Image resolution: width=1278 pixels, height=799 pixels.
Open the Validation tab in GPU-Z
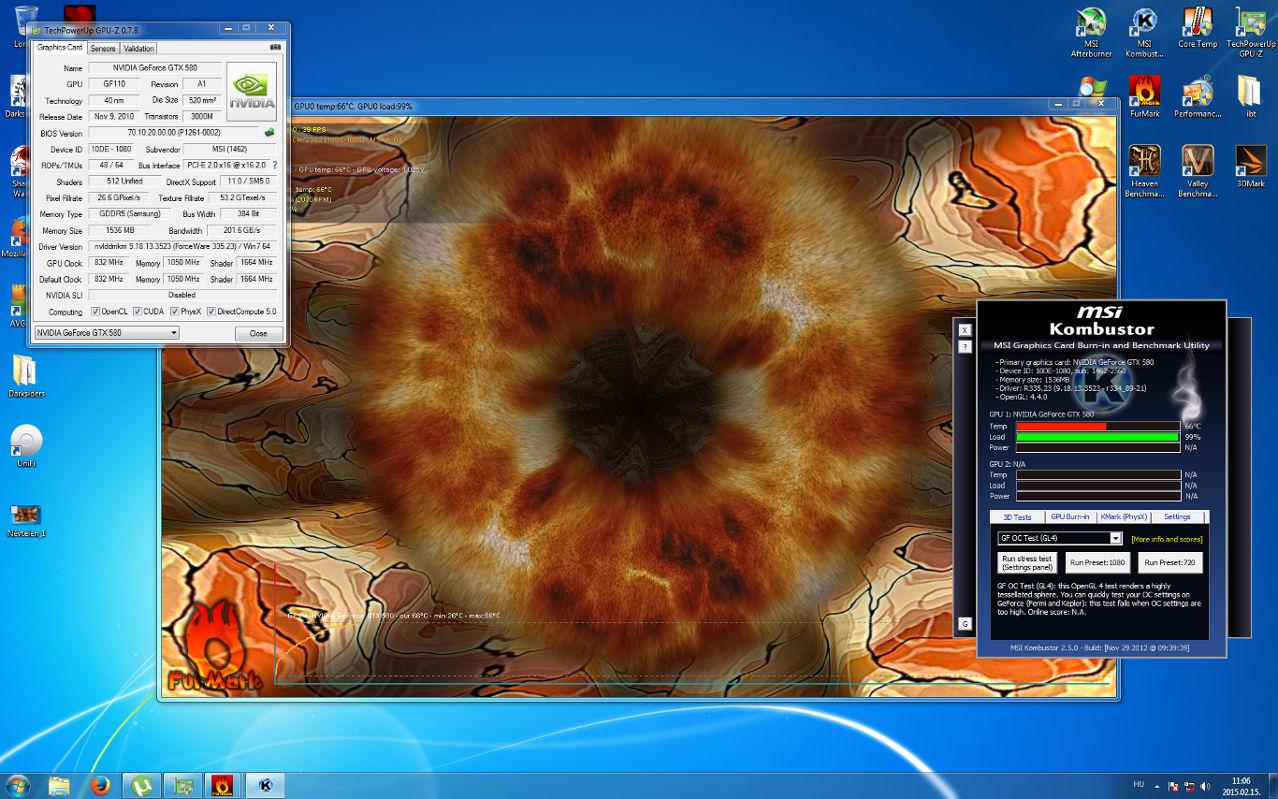pyautogui.click(x=138, y=48)
